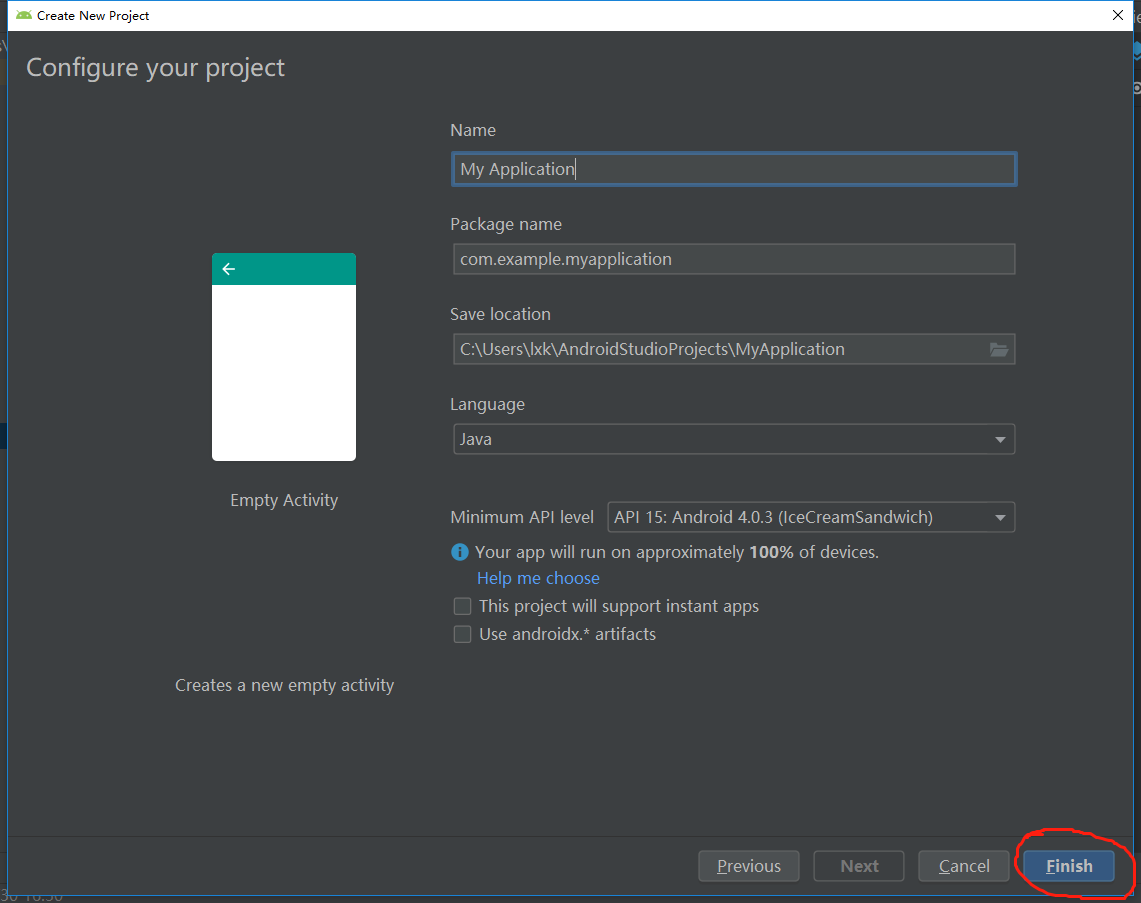This screenshot has height=903, width=1141.
Task: Open the 'Help me choose' link
Action: 538,578
